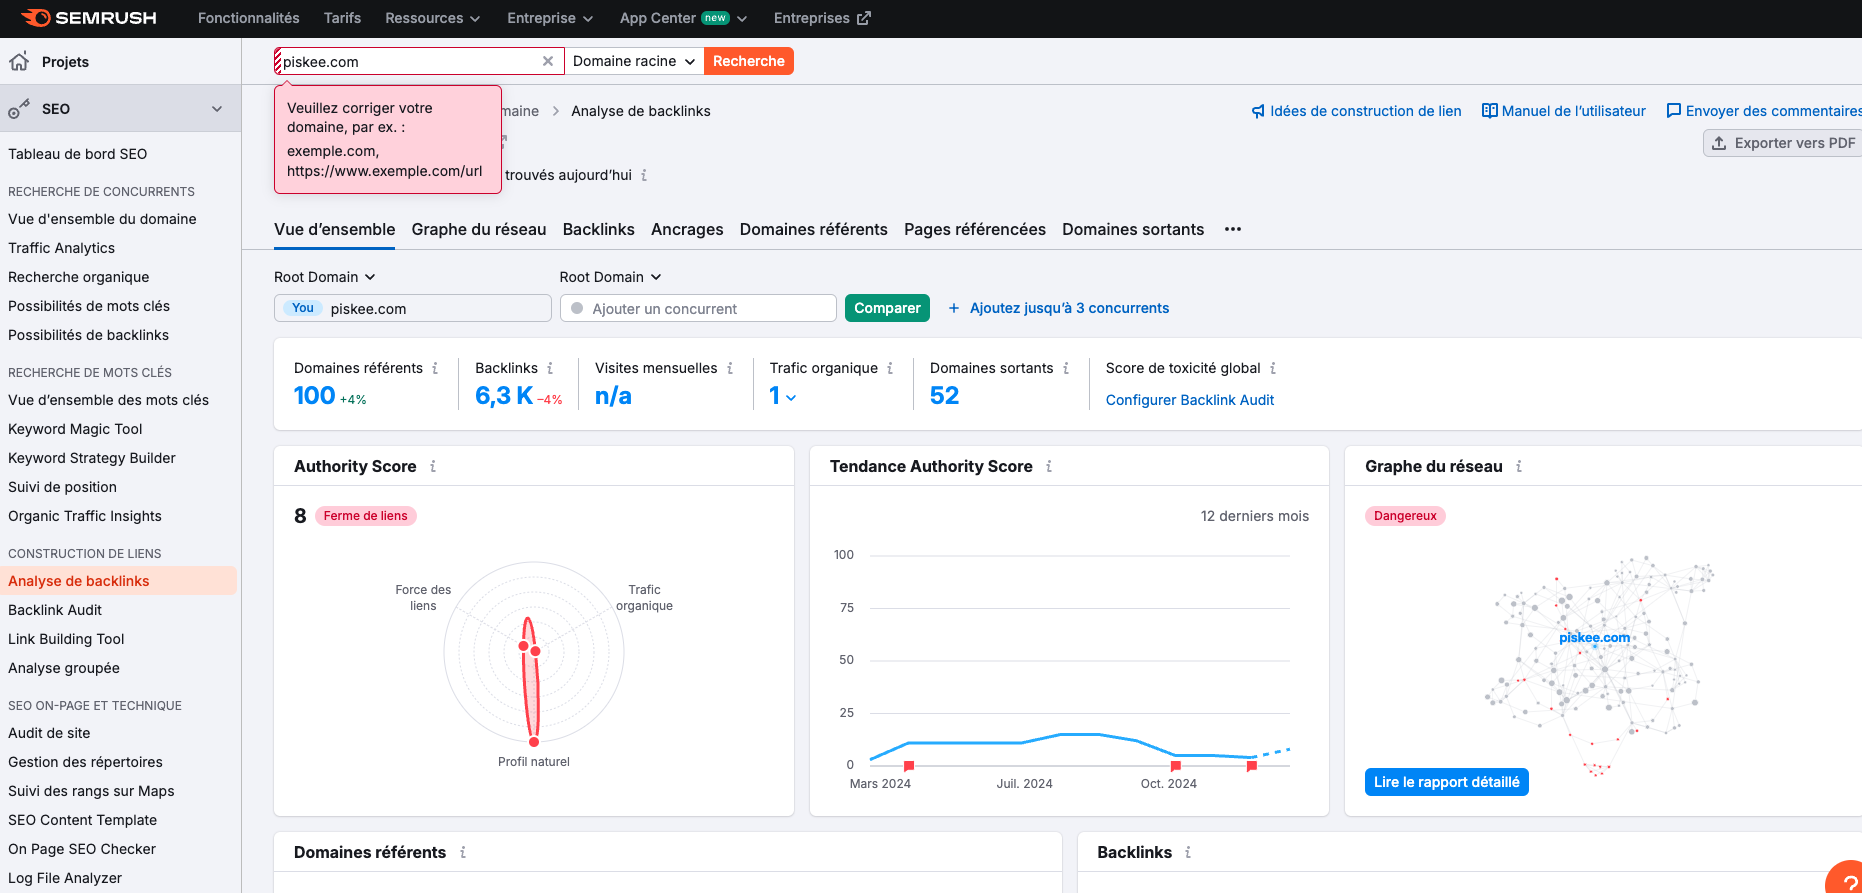Open Traffic Analytics in sidebar
This screenshot has width=1862, height=893.
(61, 248)
